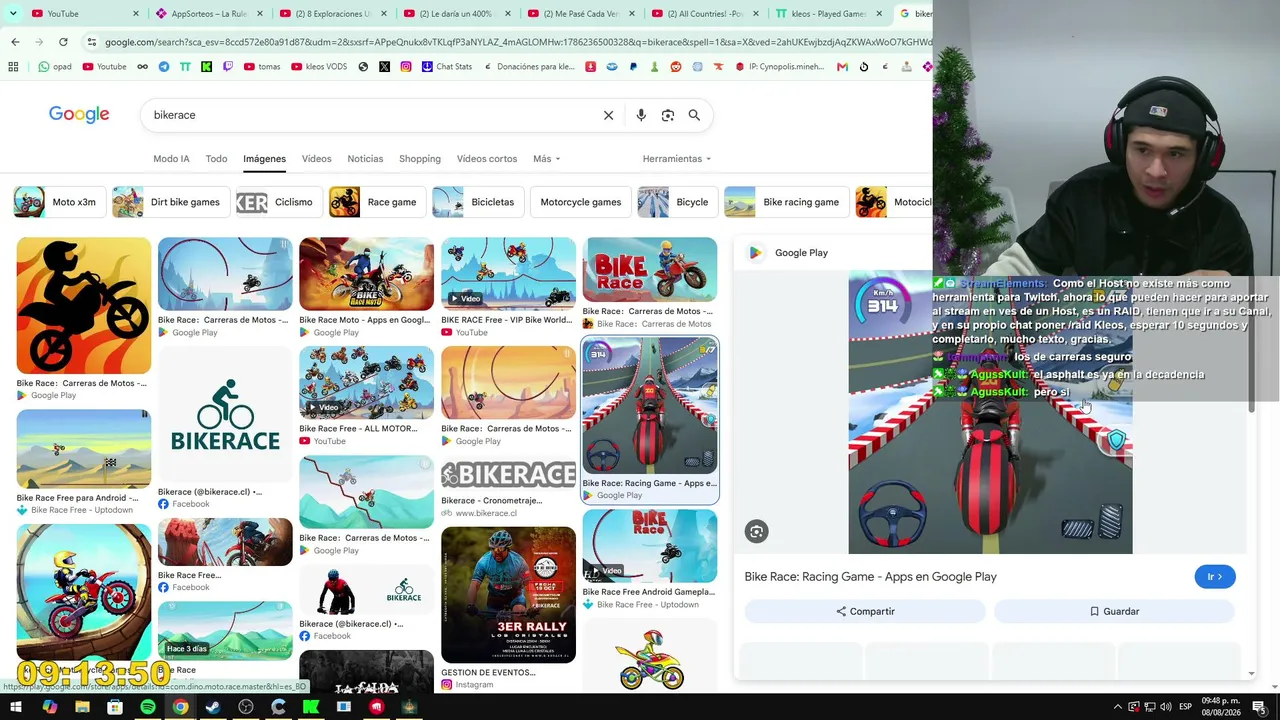Switch to the Shopping results tab
1280x720 pixels.
click(x=420, y=159)
